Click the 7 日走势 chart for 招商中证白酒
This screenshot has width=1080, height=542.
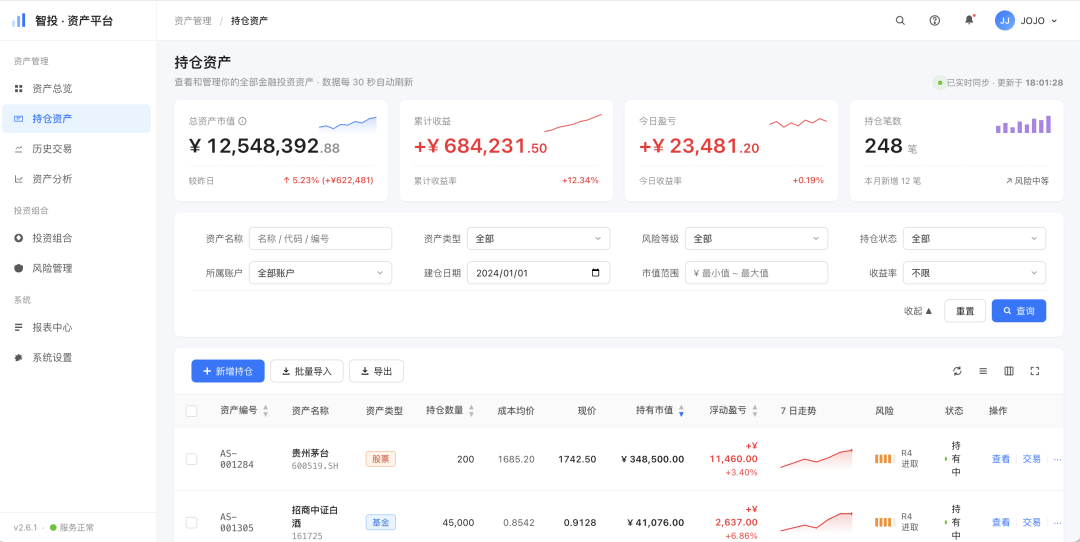(816, 523)
